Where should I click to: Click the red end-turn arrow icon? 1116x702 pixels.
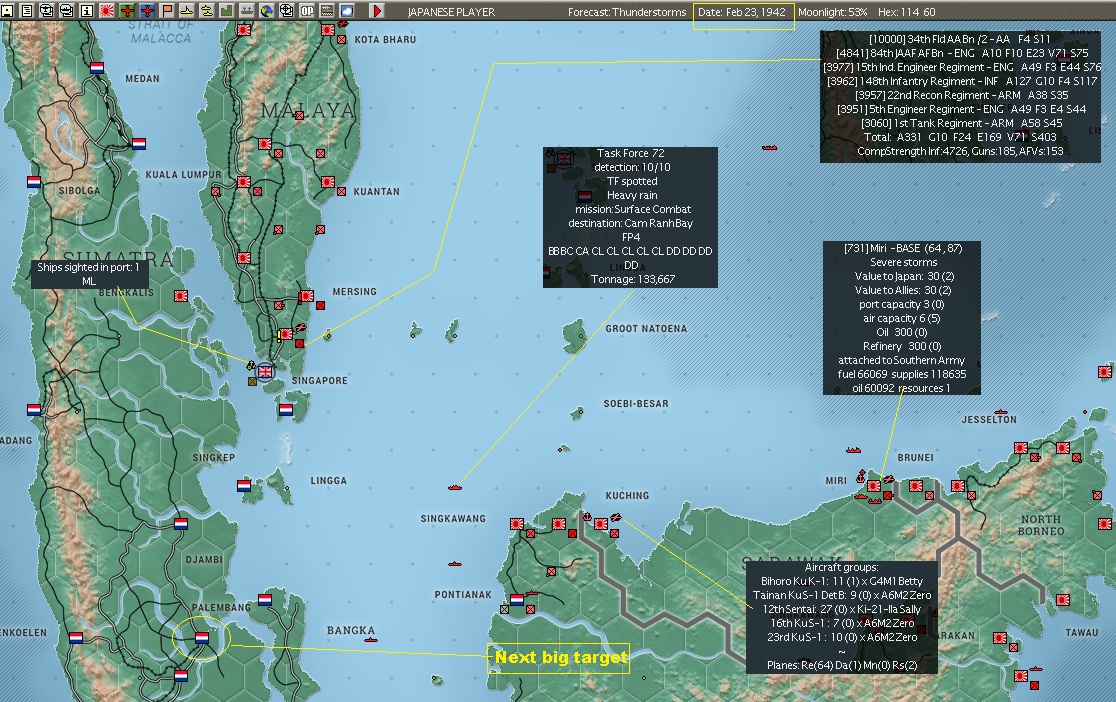377,11
